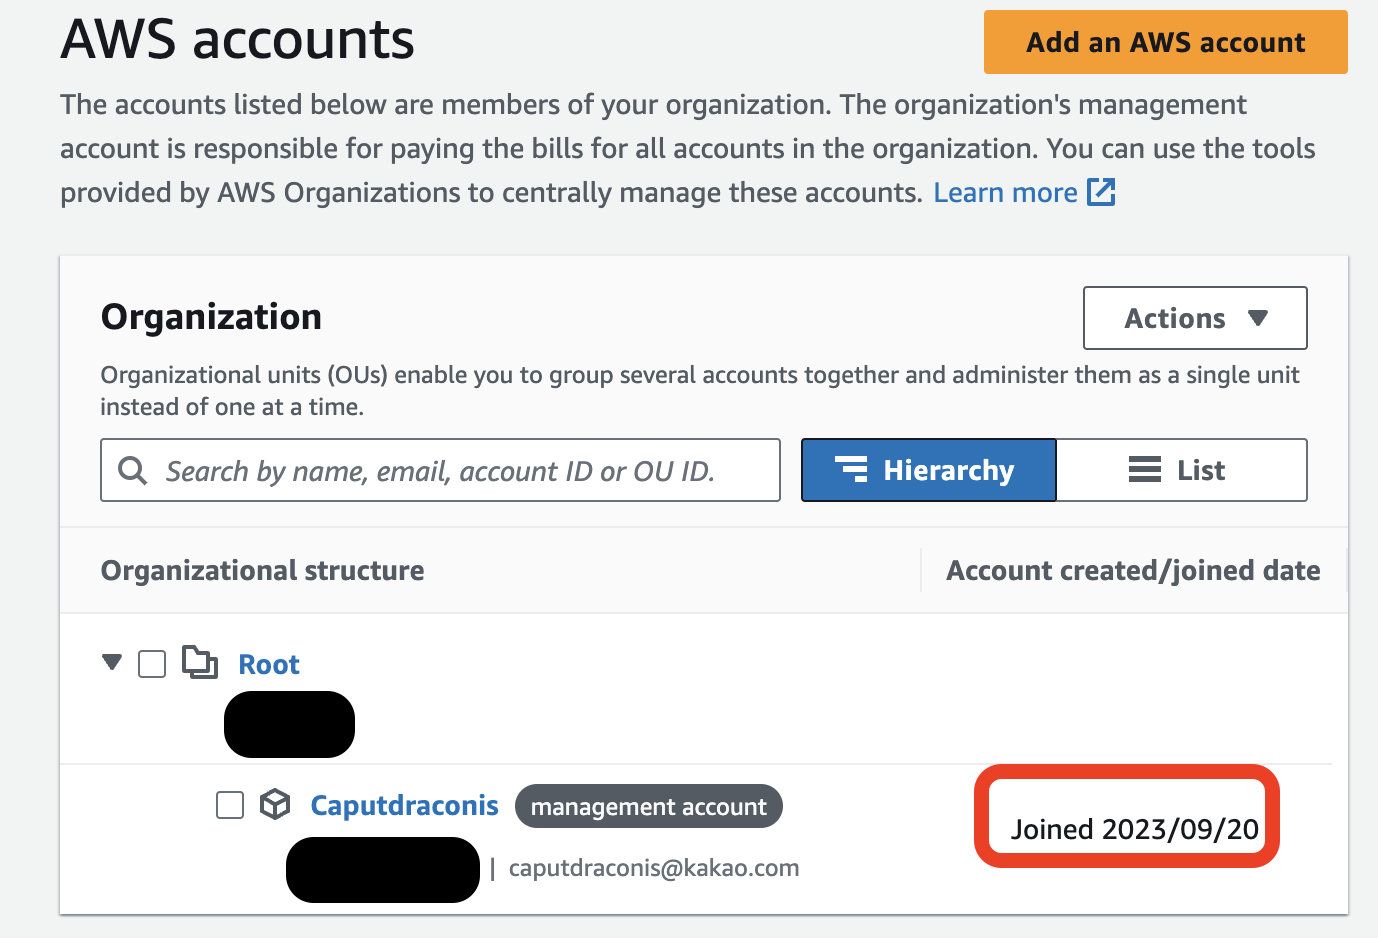
Task: Click the cube account icon beside Caputdraconis
Action: (x=275, y=804)
